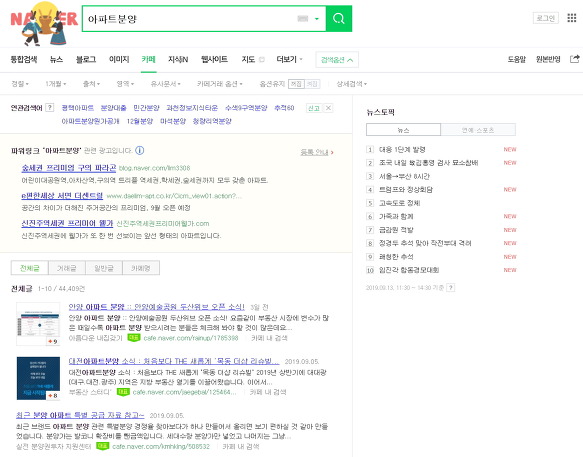Click the Naver logo with holiday doodle
Image resolution: width=583 pixels, height=457 pixels.
point(44,23)
